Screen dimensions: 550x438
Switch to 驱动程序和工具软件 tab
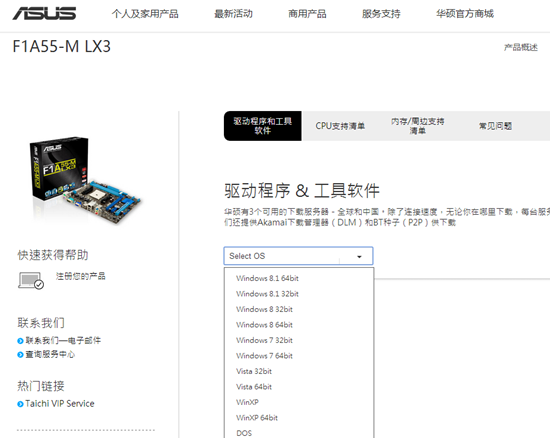[263, 126]
